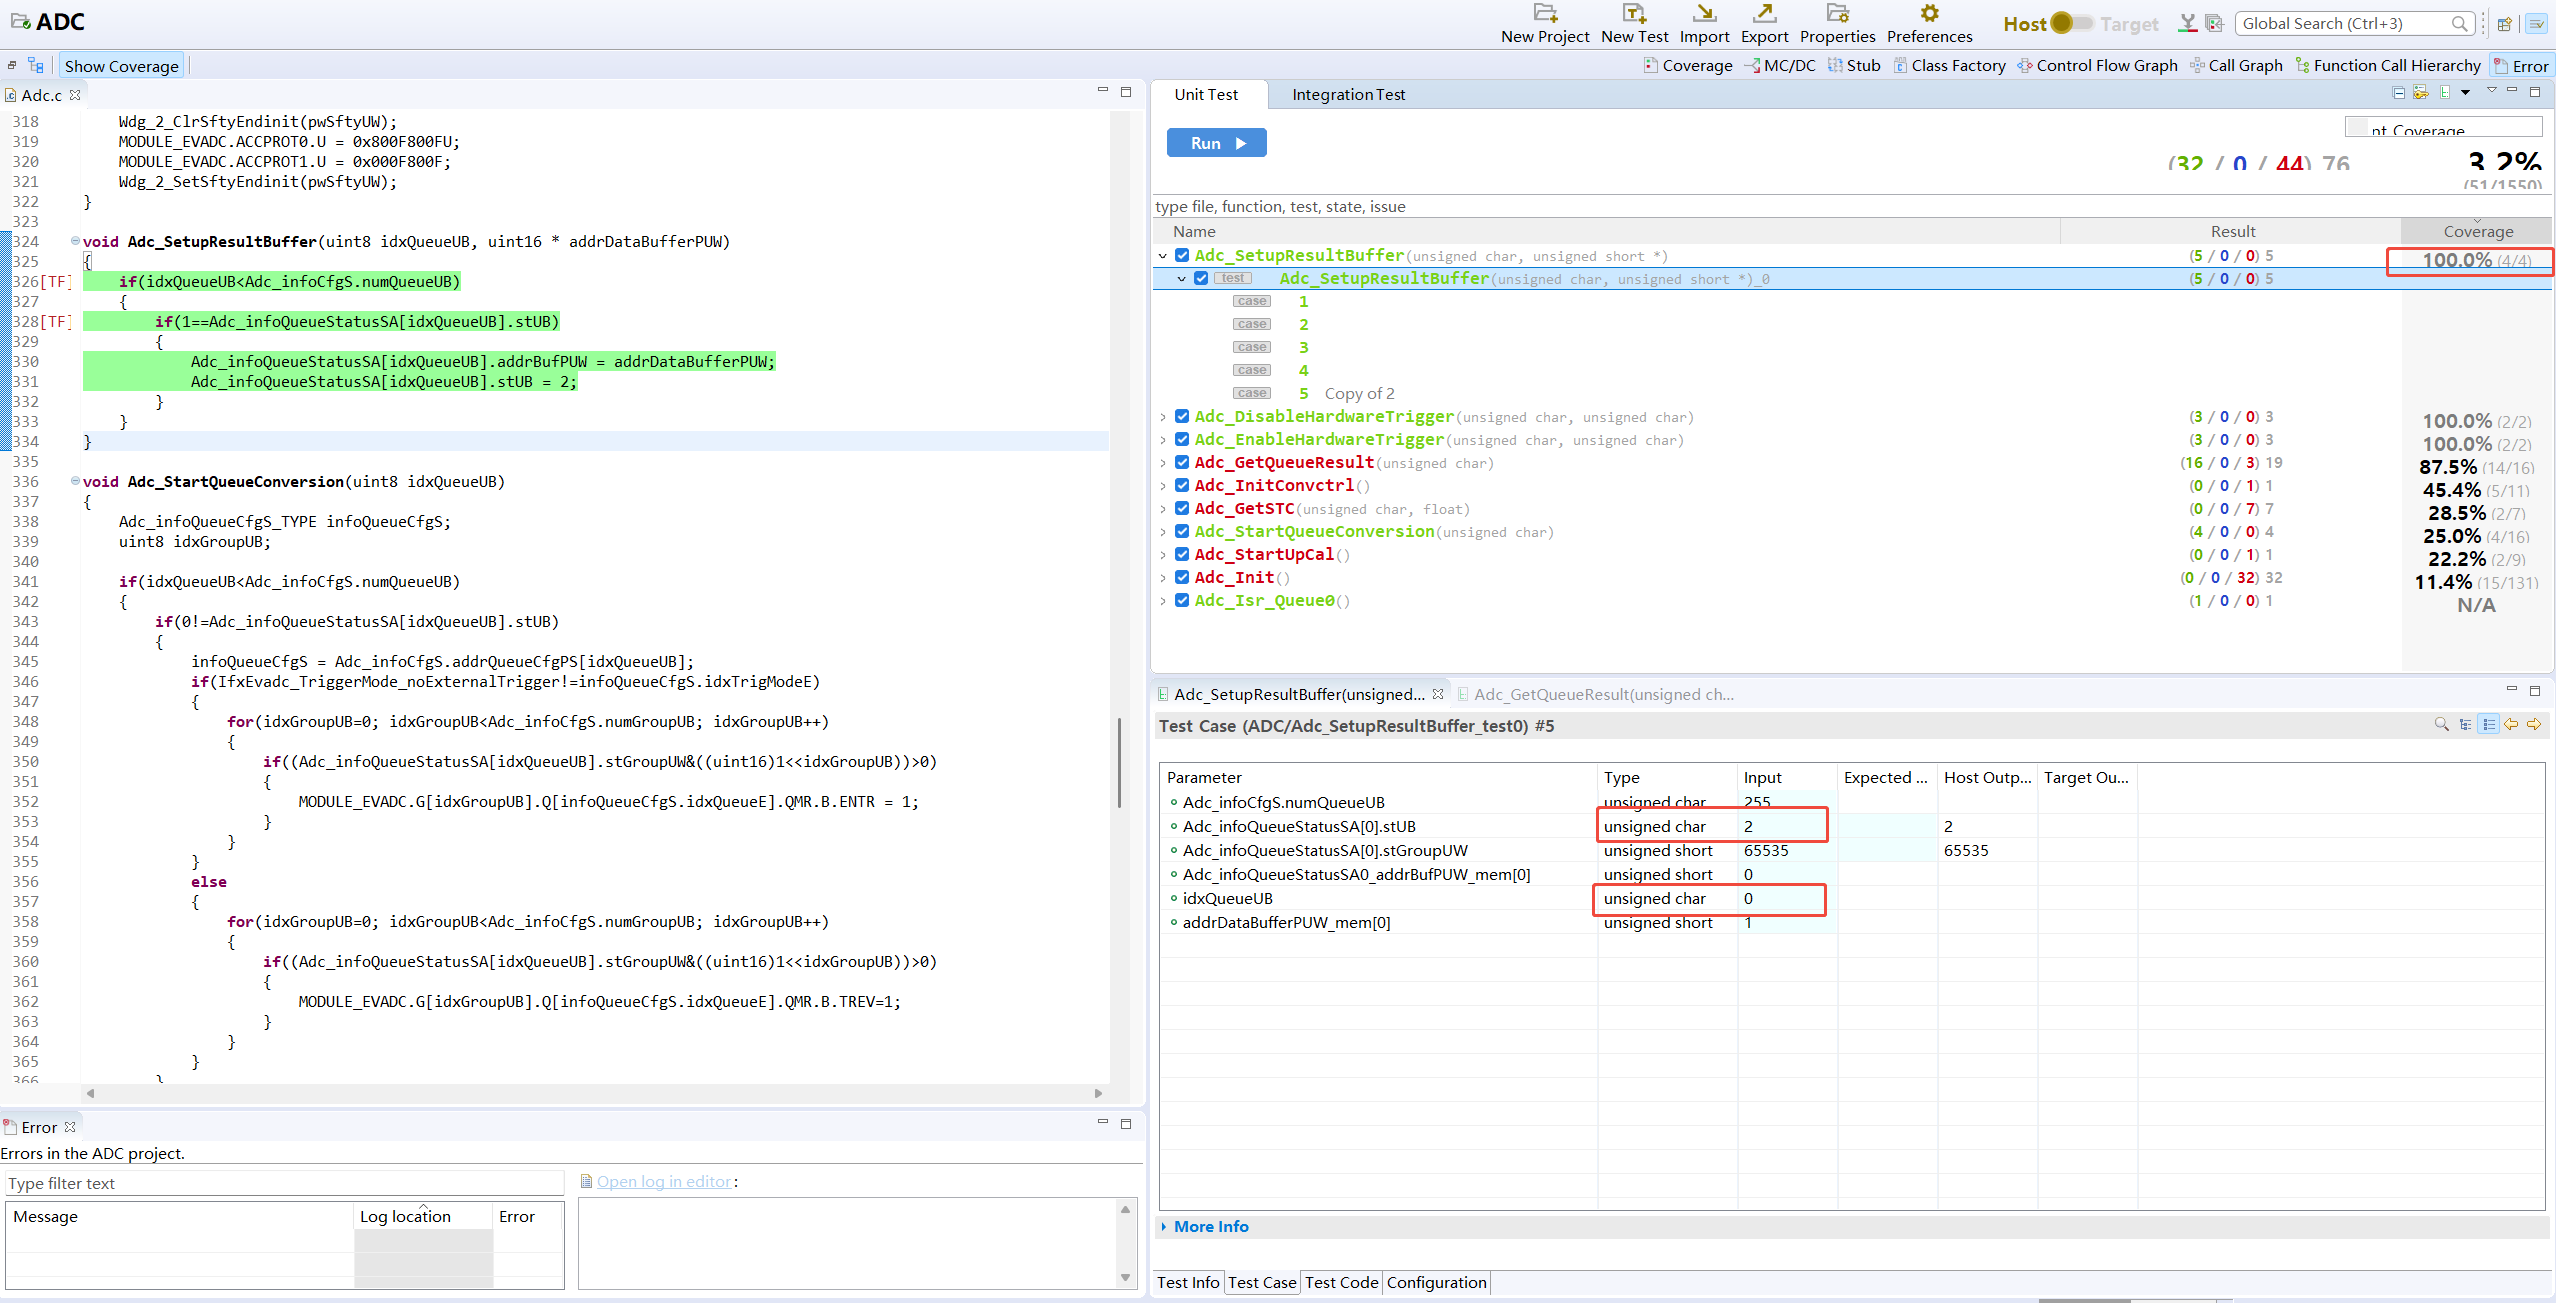2556x1303 pixels.
Task: Click the Global Search input field
Action: [2340, 24]
